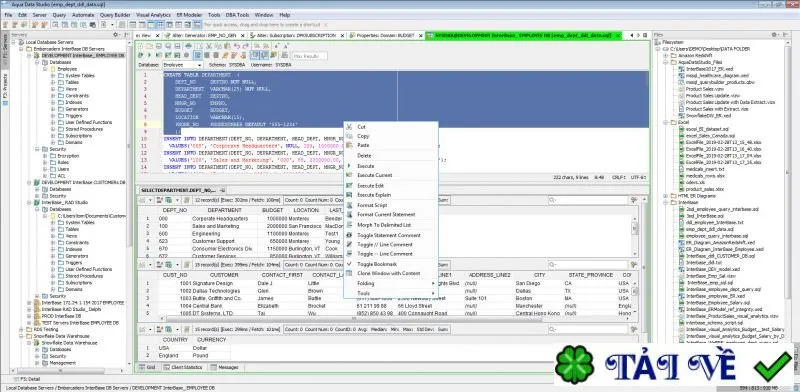Open the Messages tab

[x=224, y=368]
